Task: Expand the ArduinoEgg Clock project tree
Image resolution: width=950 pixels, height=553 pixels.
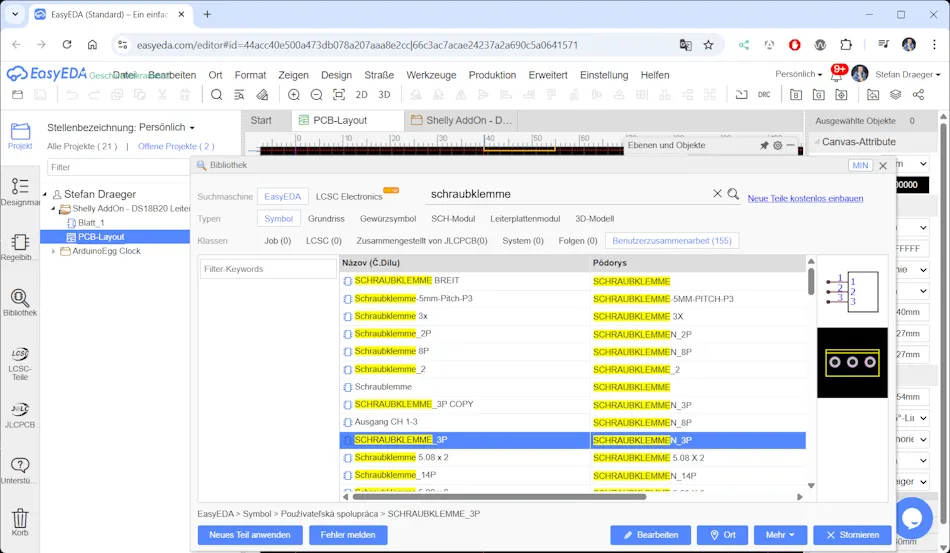Action: tap(54, 251)
